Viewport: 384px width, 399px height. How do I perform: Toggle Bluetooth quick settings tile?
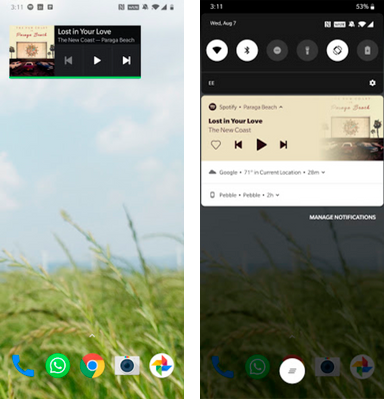(247, 50)
